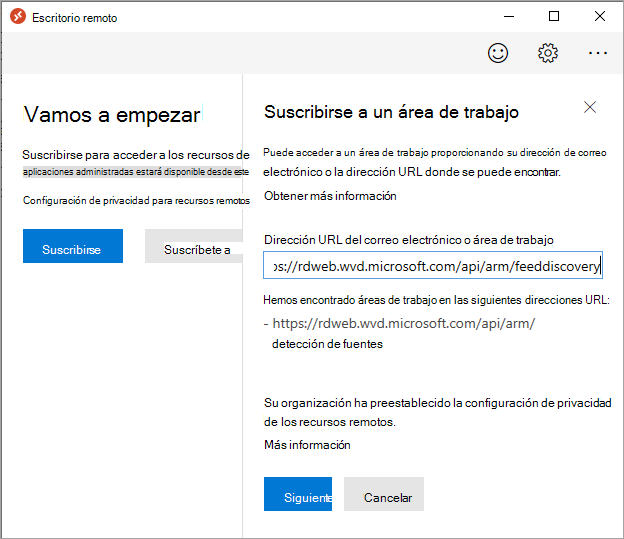Image resolution: width=624 pixels, height=539 pixels.
Task: Minimize the Escritorio remoto window
Action: click(x=509, y=16)
